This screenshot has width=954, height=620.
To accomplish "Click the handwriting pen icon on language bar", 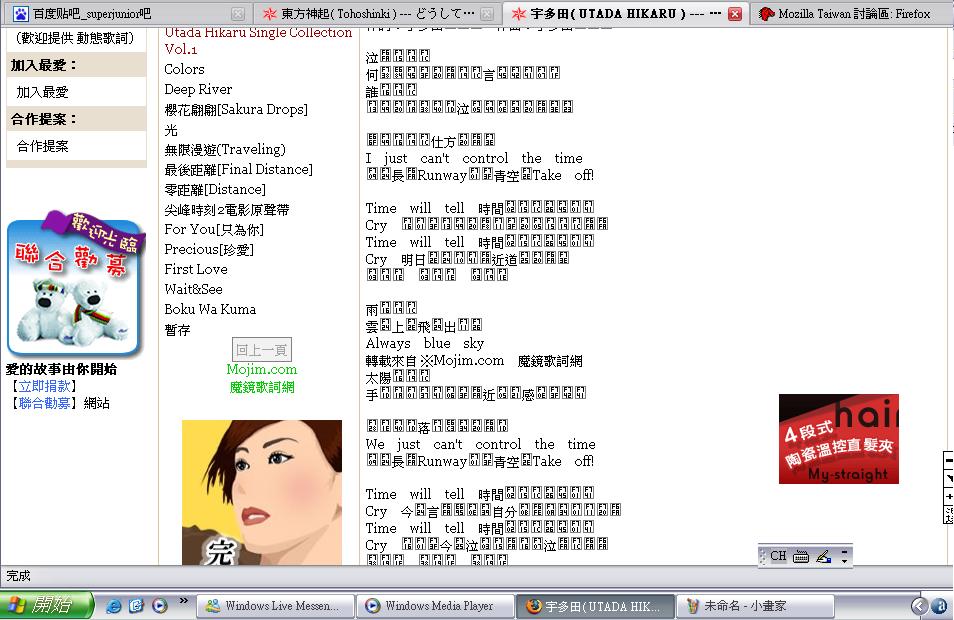I will coord(824,556).
